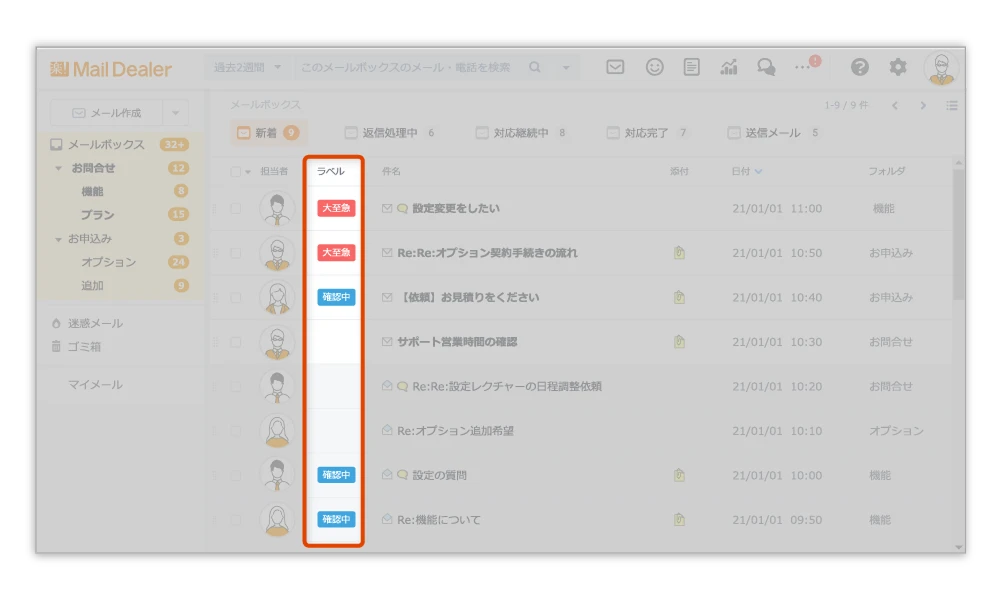Click the smiley face feedback icon
Image resolution: width=1001 pixels, height=601 pixels.
[653, 67]
